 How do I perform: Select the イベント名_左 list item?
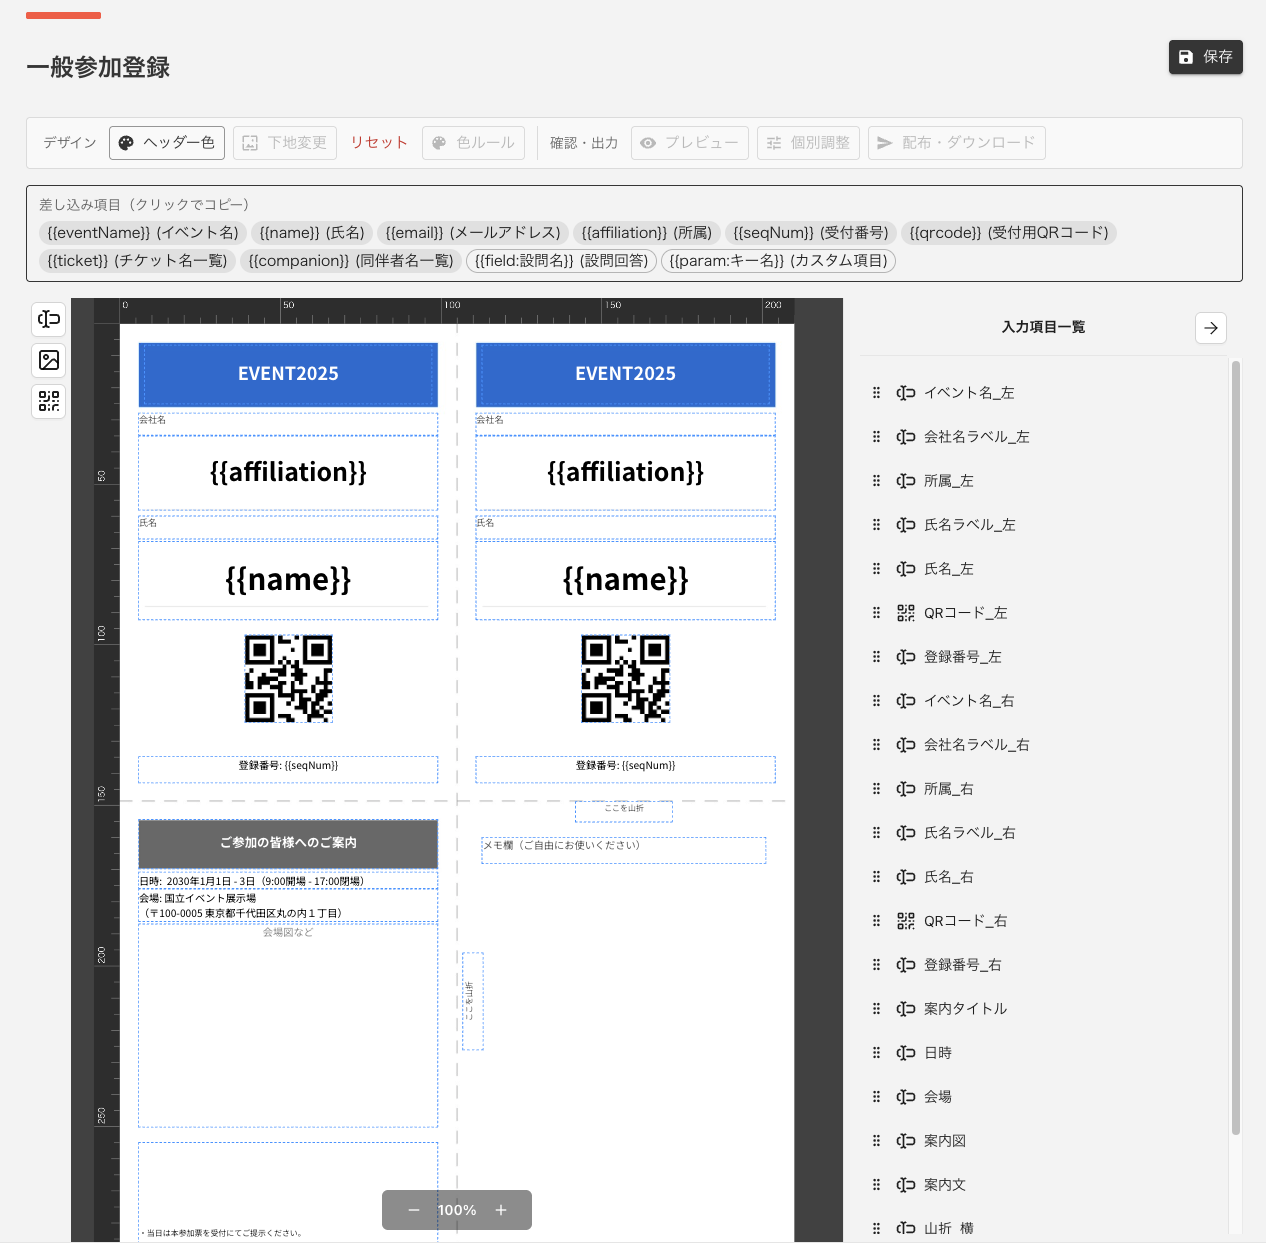point(968,393)
